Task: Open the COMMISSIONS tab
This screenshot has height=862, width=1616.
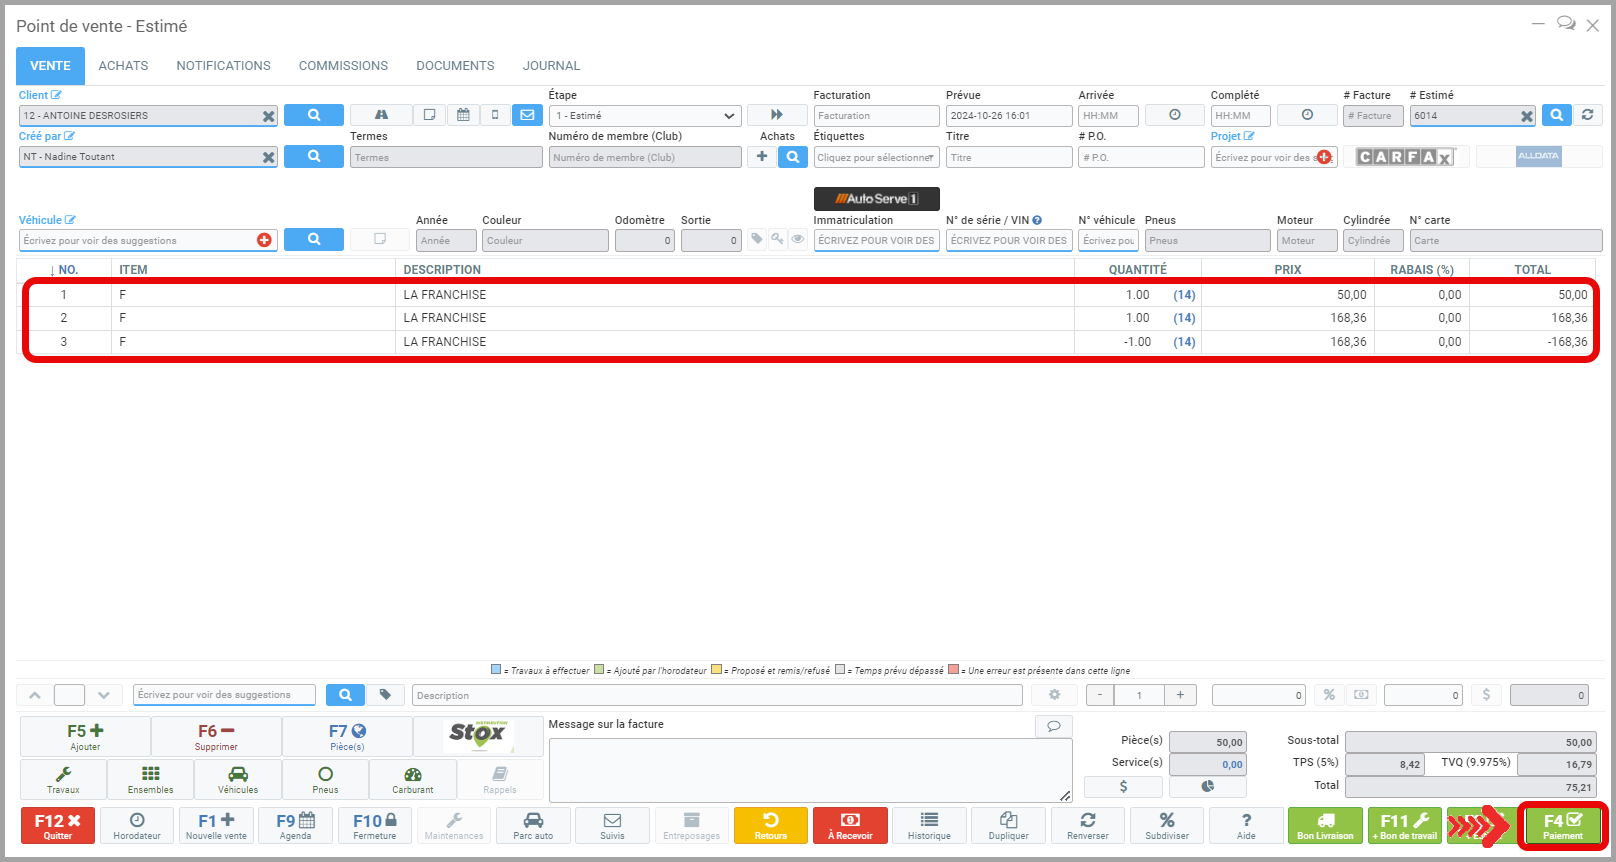Action: (343, 66)
